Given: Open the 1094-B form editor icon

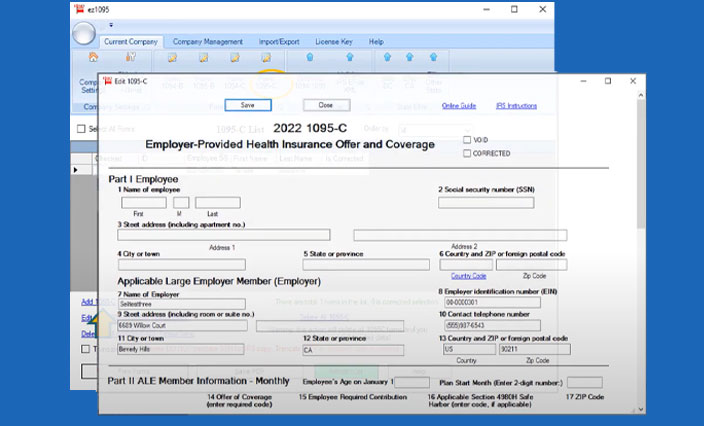Looking at the screenshot, I should point(172,57).
